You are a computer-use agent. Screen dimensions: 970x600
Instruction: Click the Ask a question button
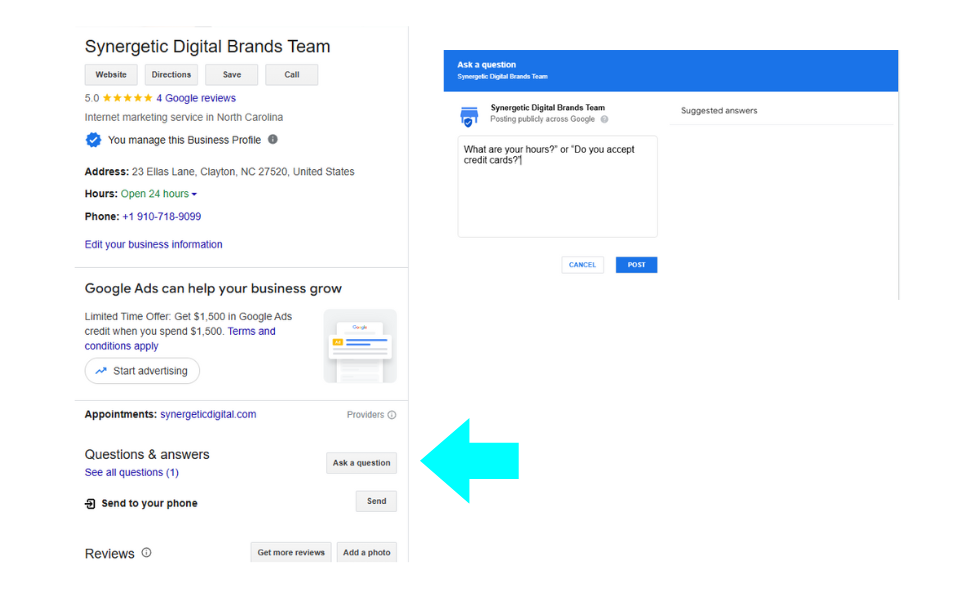point(361,463)
